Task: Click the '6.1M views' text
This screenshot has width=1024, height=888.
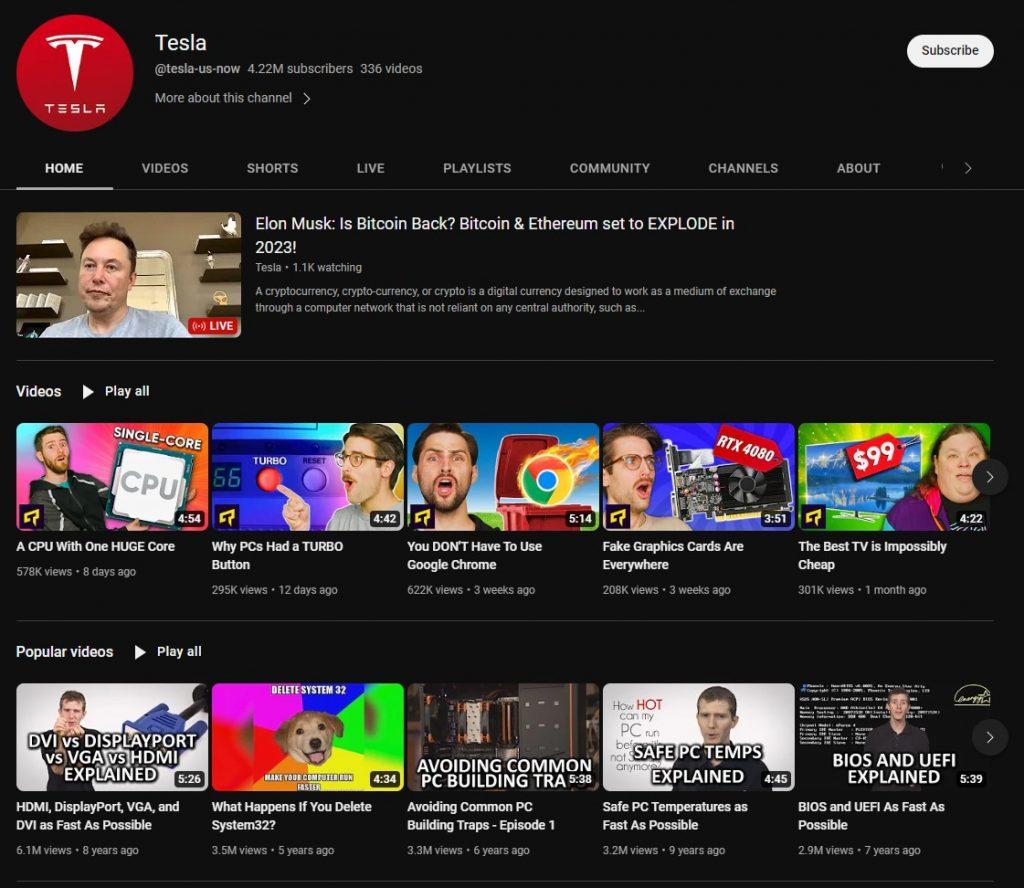Action: click(x=44, y=850)
